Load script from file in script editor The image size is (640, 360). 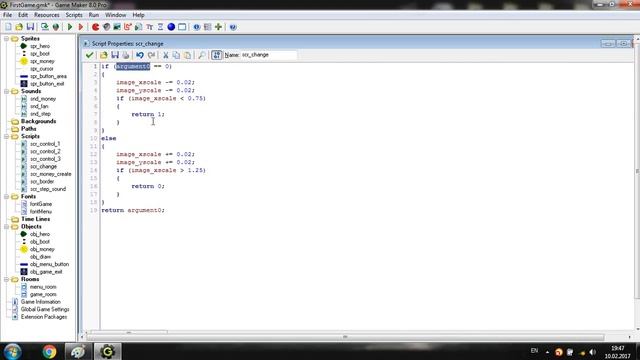104,55
